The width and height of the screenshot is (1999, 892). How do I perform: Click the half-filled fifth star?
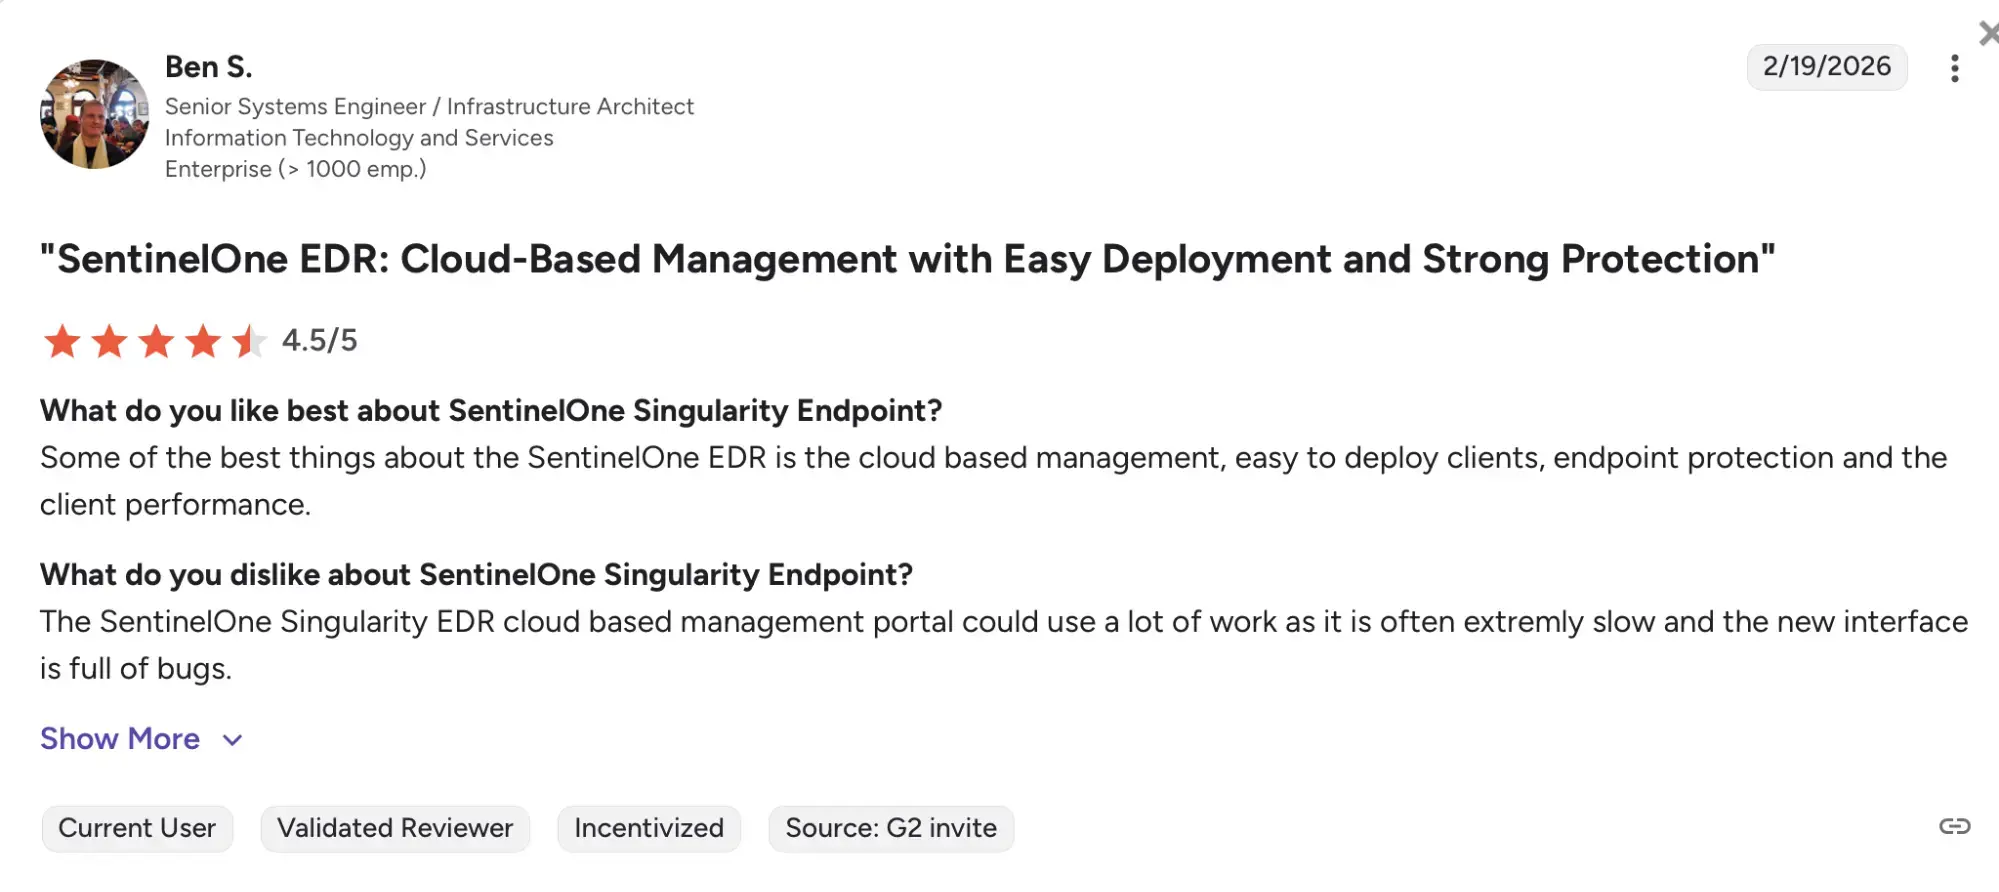(249, 341)
